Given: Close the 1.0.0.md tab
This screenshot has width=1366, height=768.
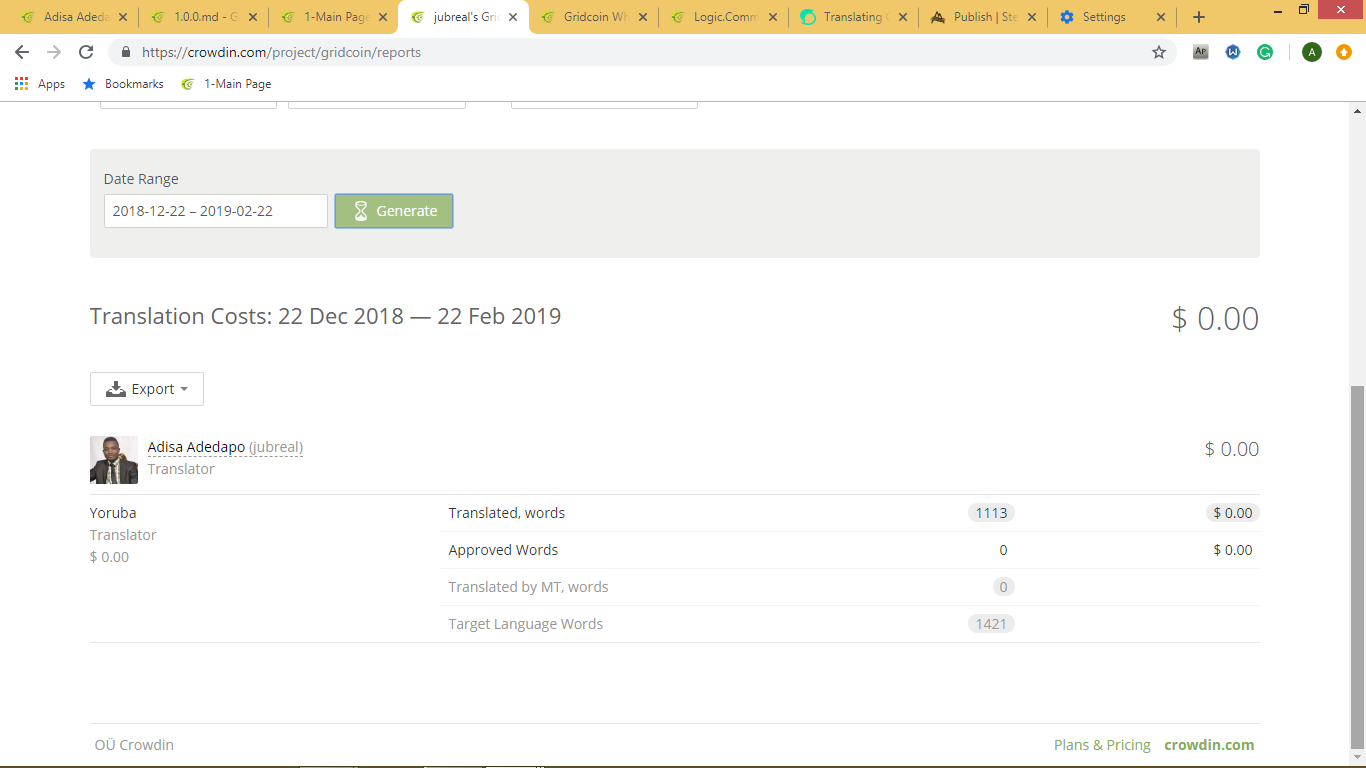Looking at the screenshot, I should (x=253, y=17).
